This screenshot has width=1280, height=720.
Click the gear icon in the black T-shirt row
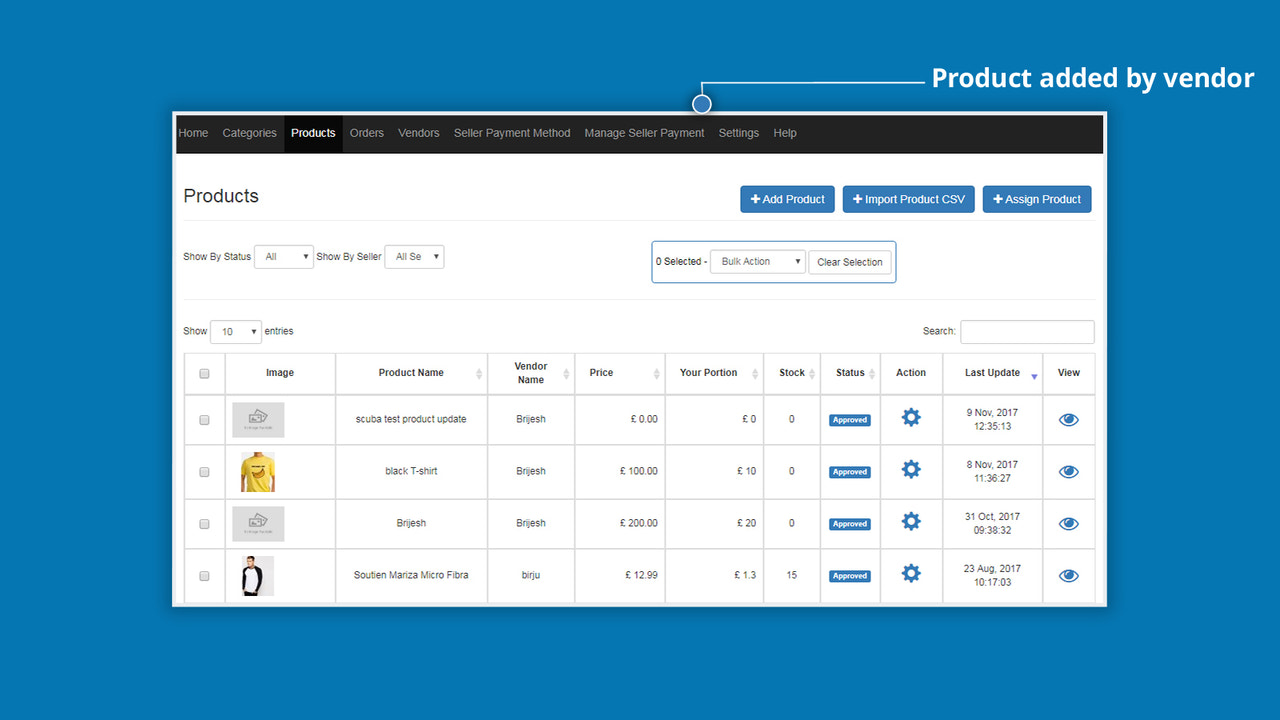pos(911,471)
